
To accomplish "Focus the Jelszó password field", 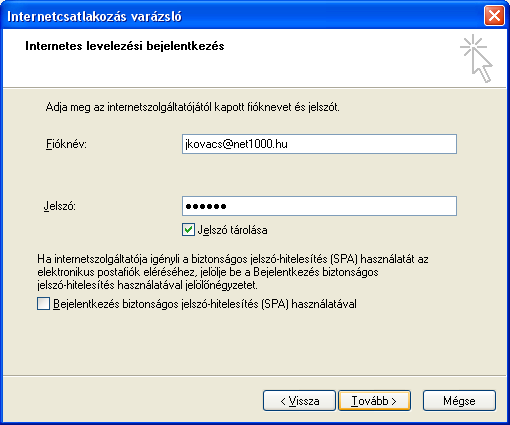I will coord(319,206).
